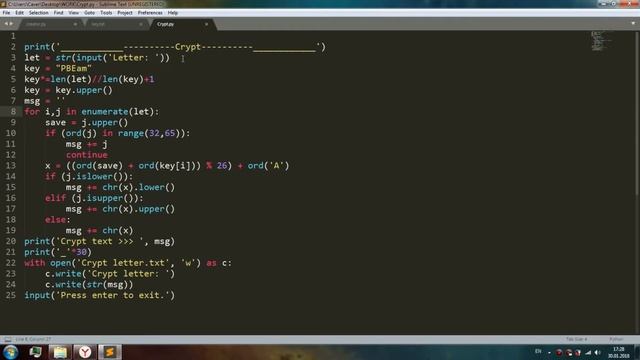Open the tab list dropdown arrow
This screenshot has height=360, width=640.
633,23
